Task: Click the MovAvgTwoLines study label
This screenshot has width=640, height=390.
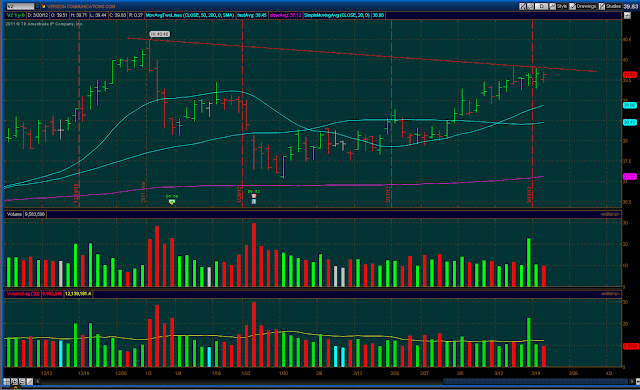Action: tap(190, 15)
